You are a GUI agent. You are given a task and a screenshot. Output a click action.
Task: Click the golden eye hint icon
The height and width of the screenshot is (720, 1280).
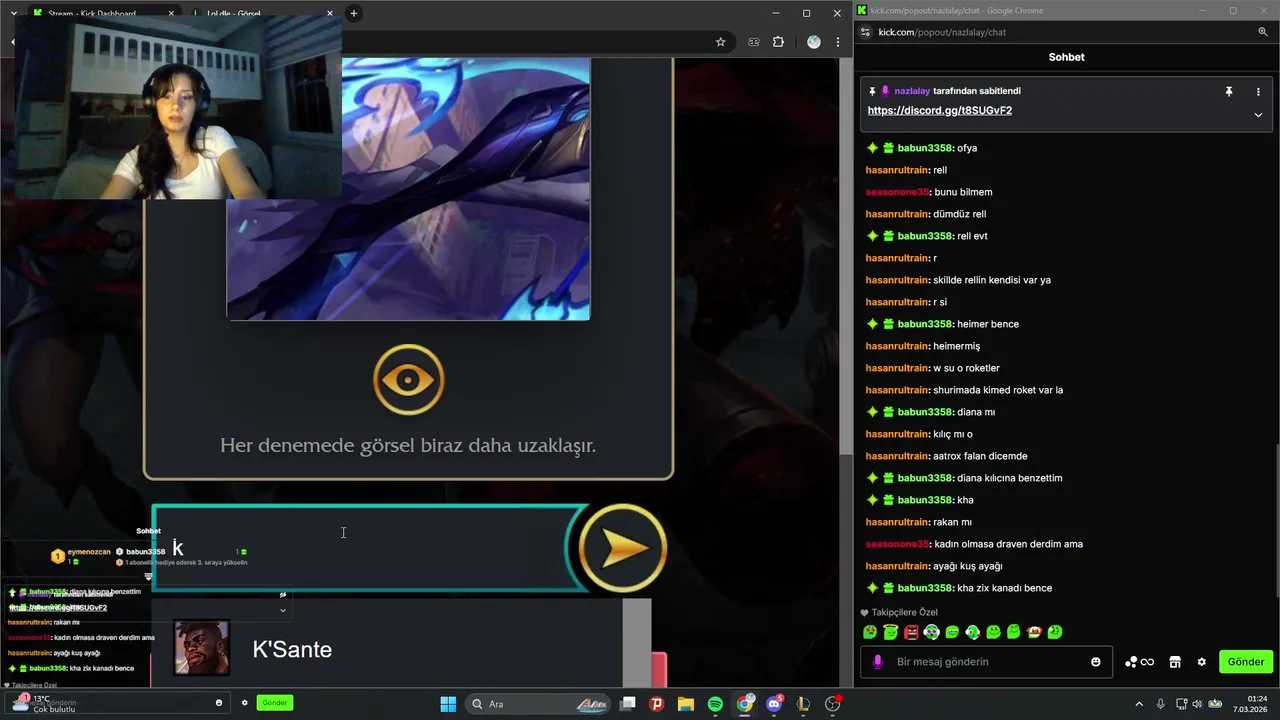click(408, 380)
